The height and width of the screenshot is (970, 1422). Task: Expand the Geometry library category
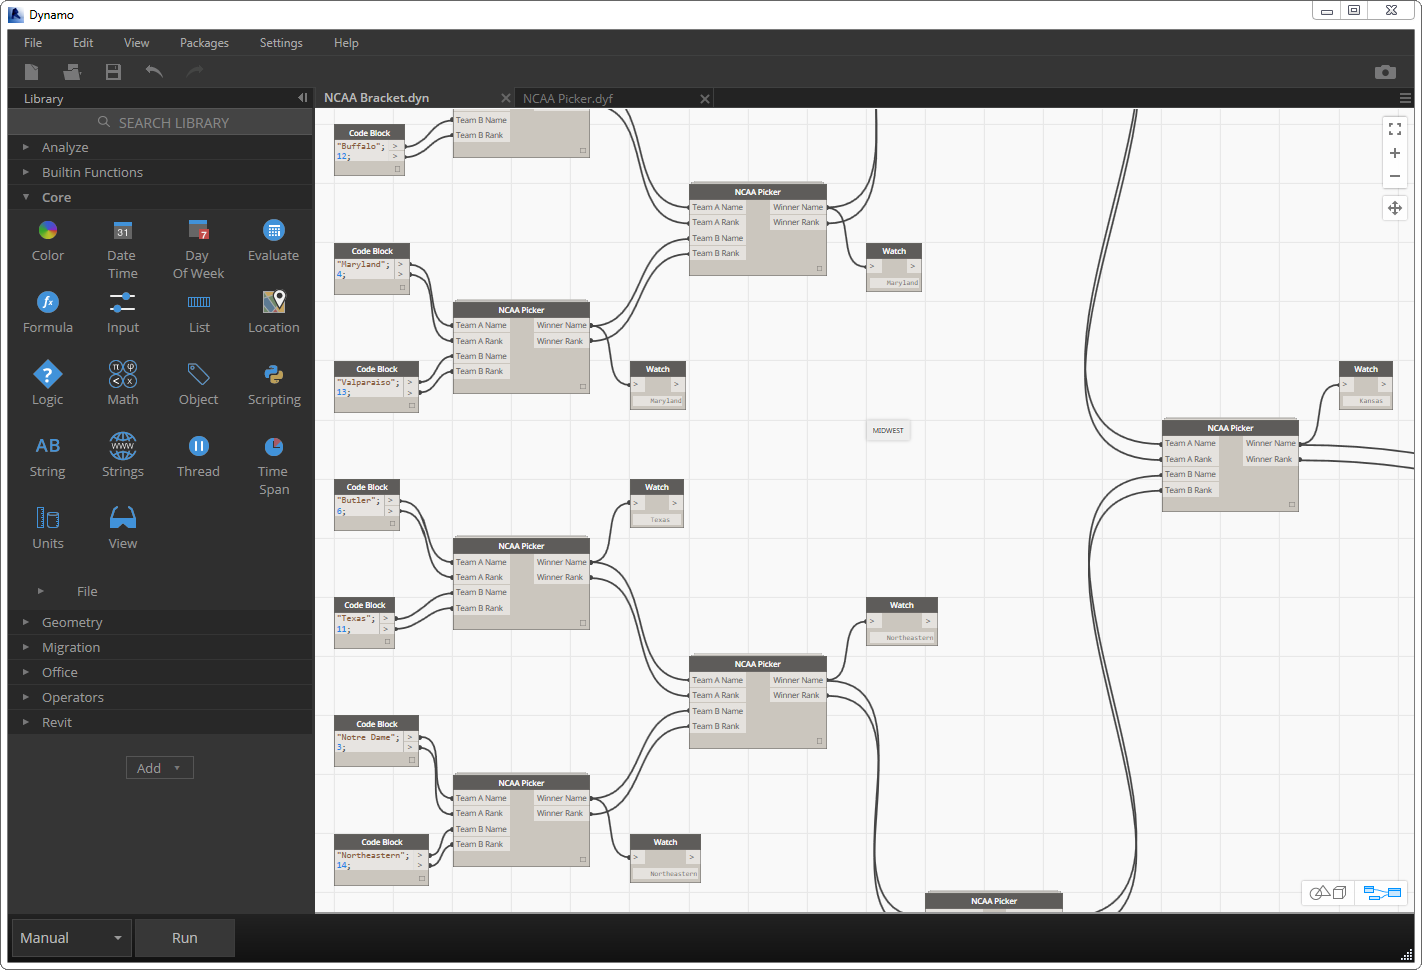coord(160,622)
